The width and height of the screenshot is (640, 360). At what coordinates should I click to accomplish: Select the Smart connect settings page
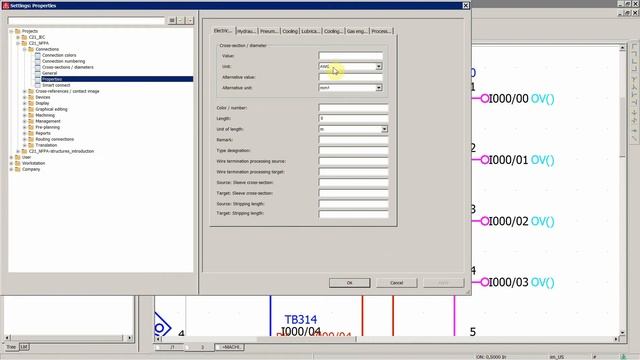point(56,85)
